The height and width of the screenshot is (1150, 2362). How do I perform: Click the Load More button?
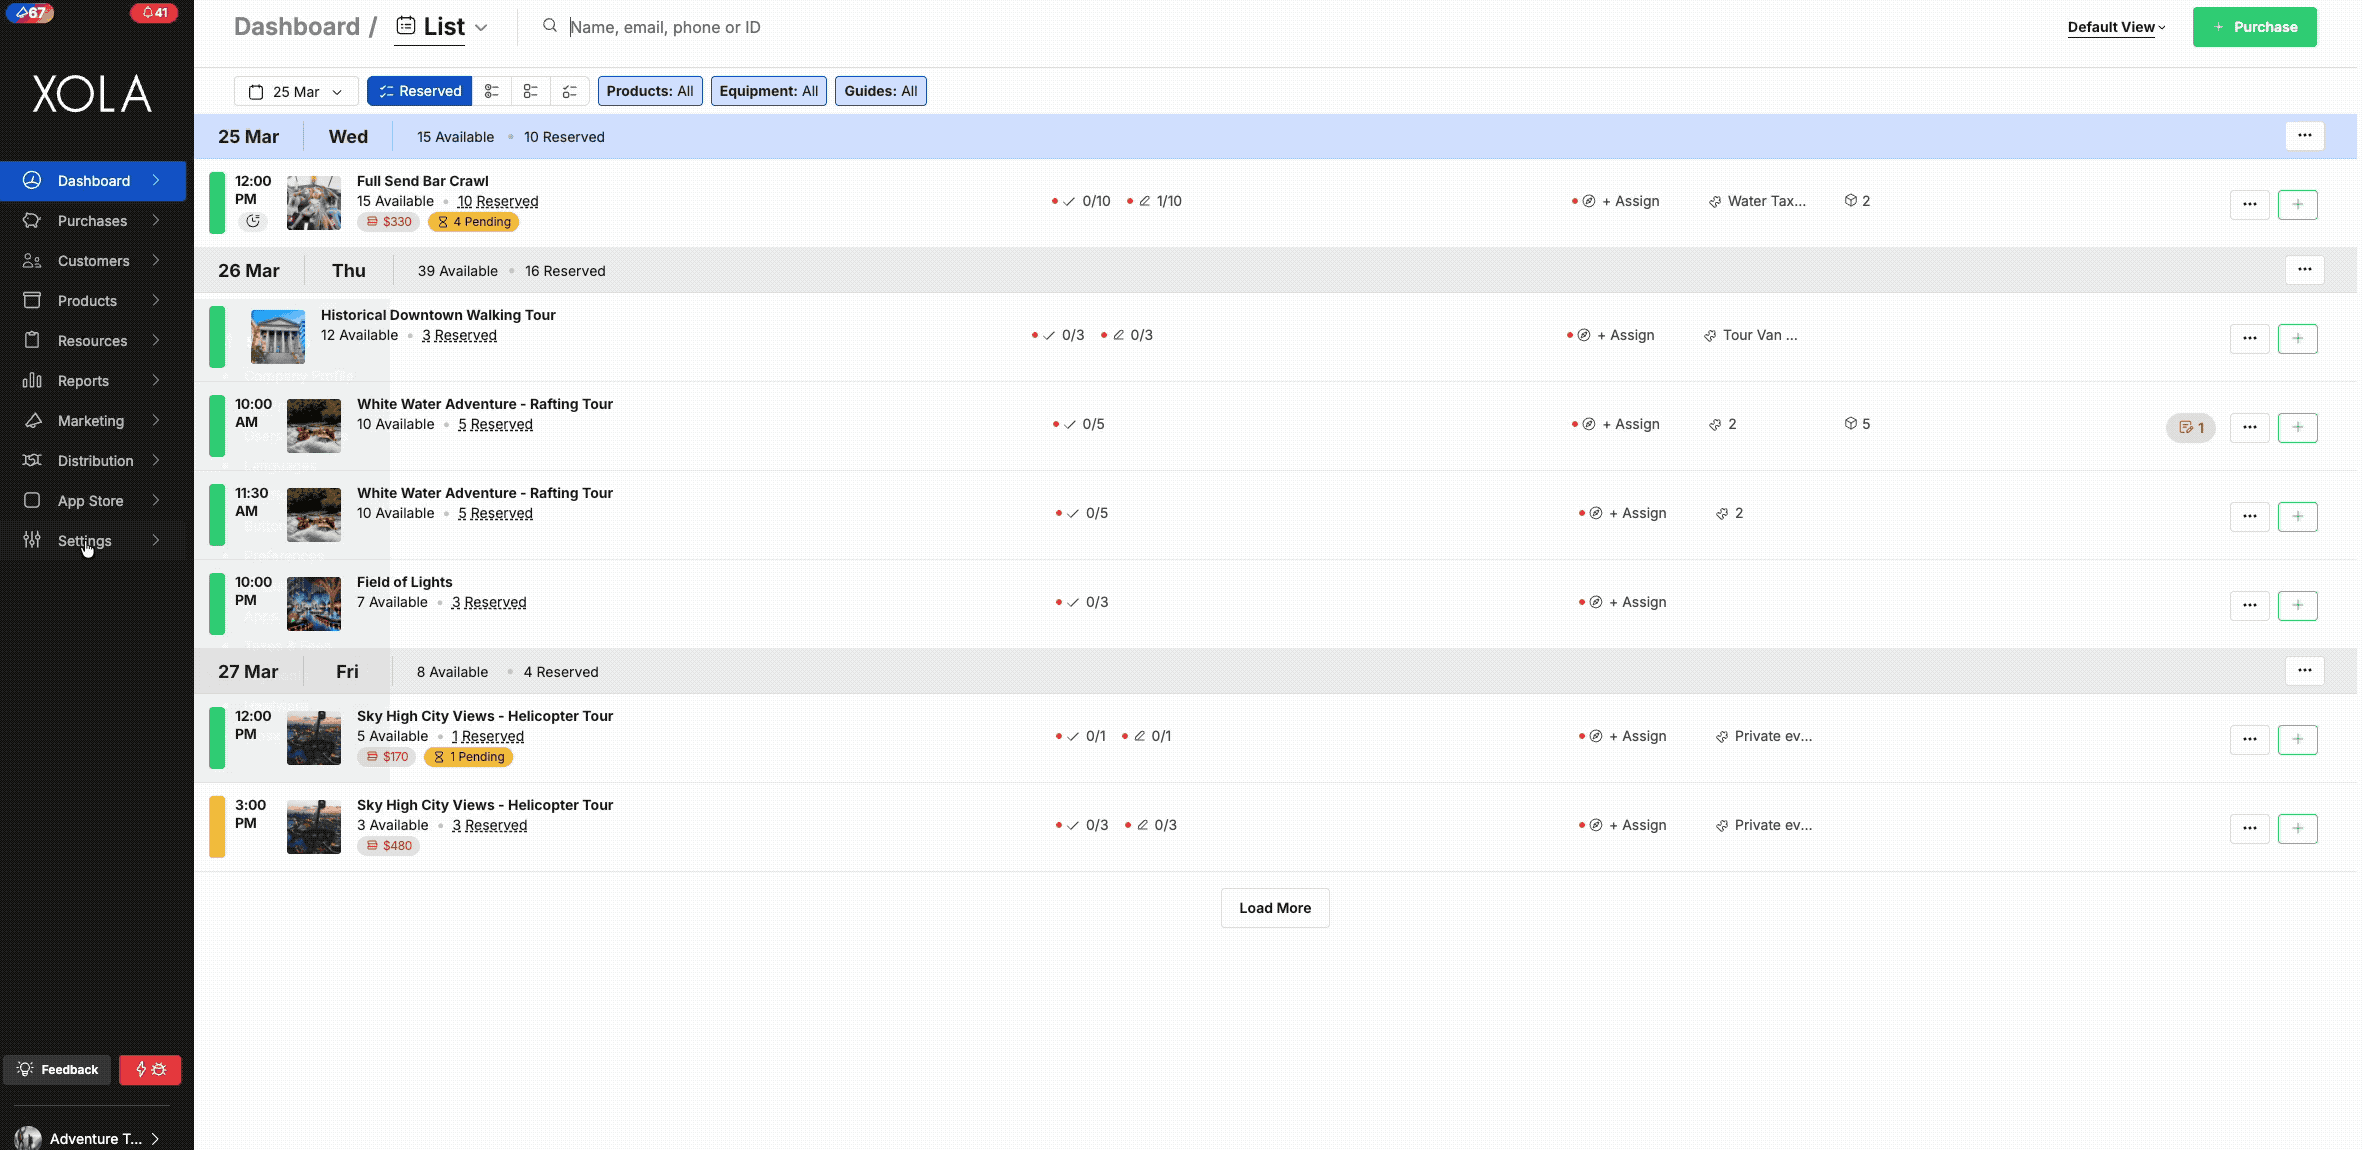coord(1274,907)
